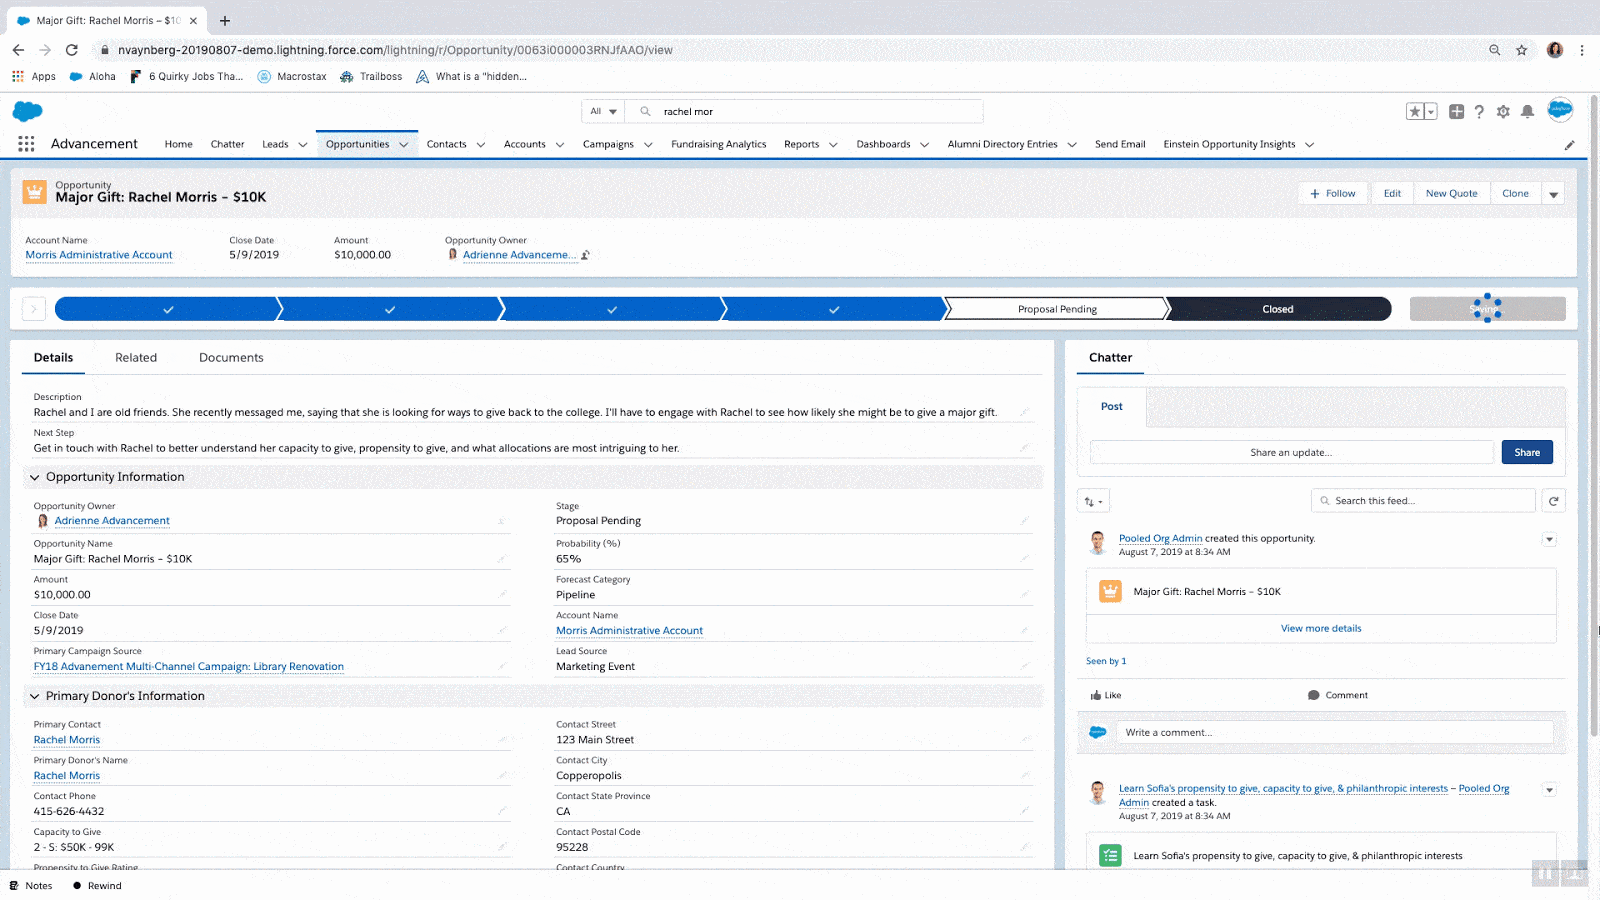Expand the Contacts tab dropdown arrow
The height and width of the screenshot is (900, 1600).
pyautogui.click(x=481, y=145)
